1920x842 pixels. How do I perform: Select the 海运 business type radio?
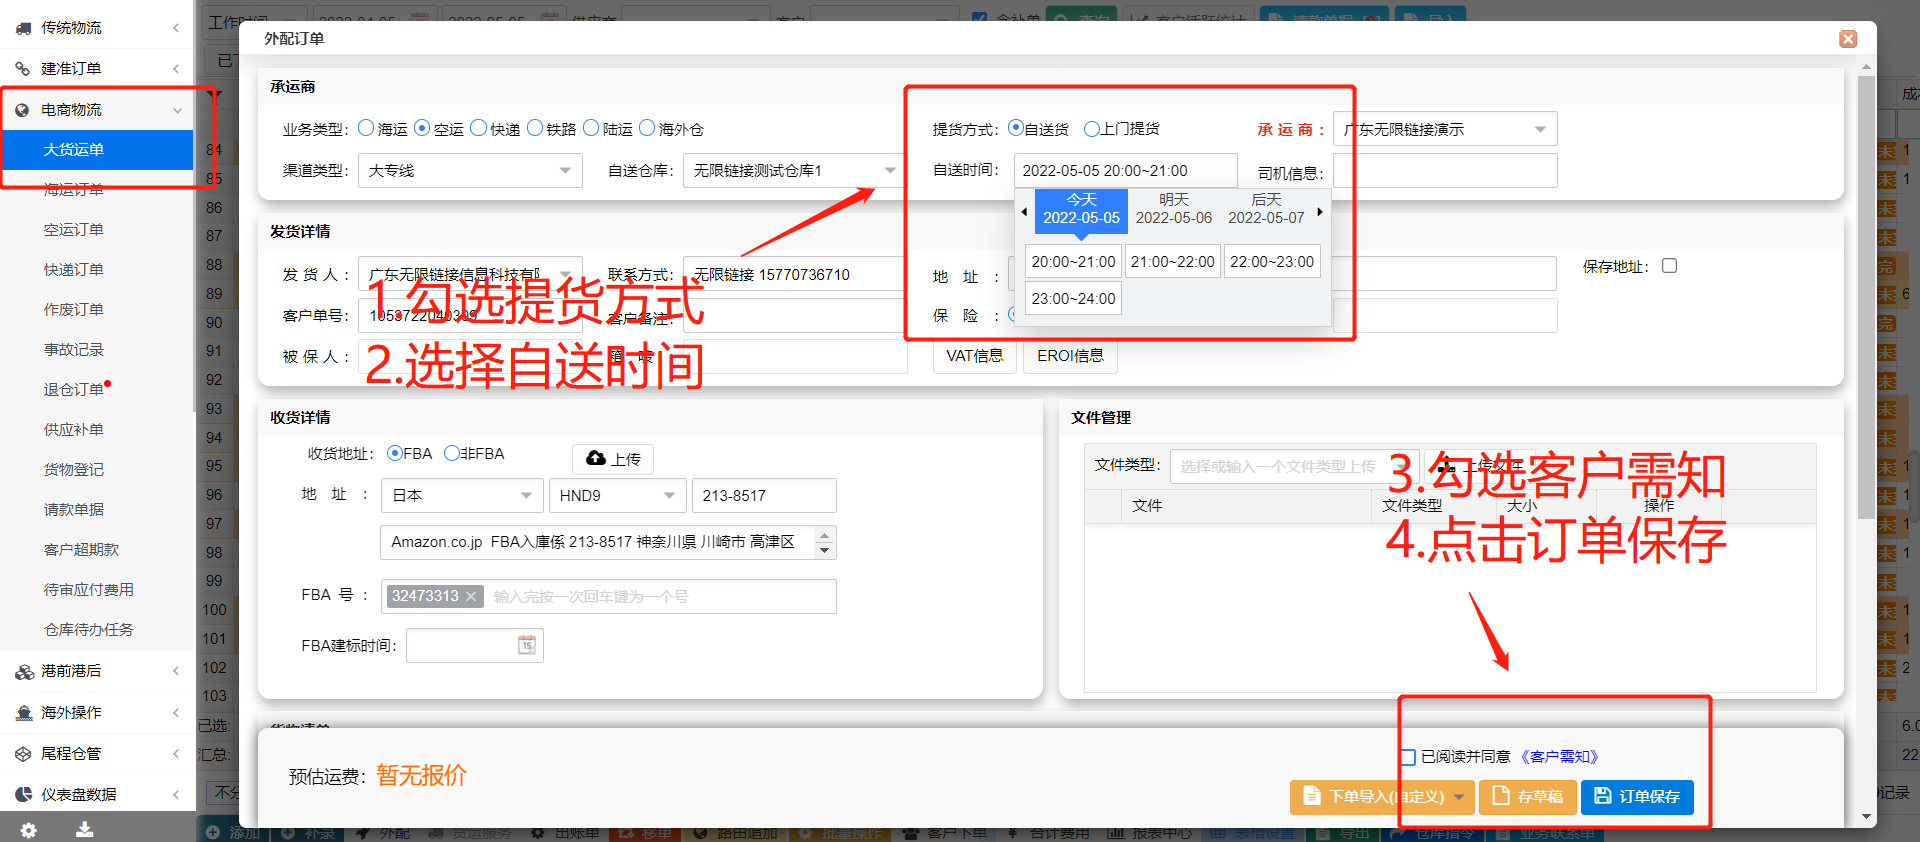click(x=366, y=129)
